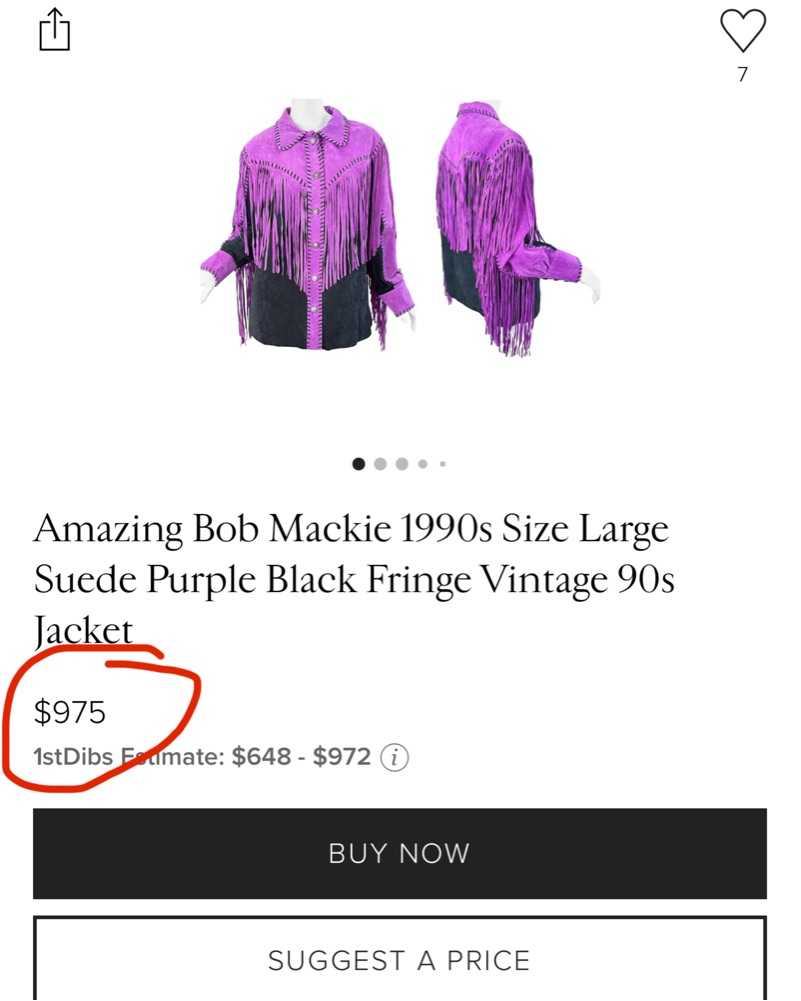This screenshot has height=1001, width=801.
Task: Click the word Jacket in the title
Action: (83, 630)
